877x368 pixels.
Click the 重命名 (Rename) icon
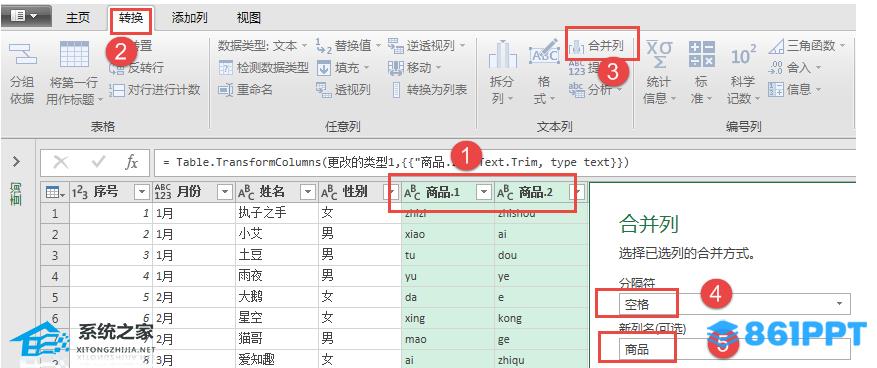(x=225, y=89)
